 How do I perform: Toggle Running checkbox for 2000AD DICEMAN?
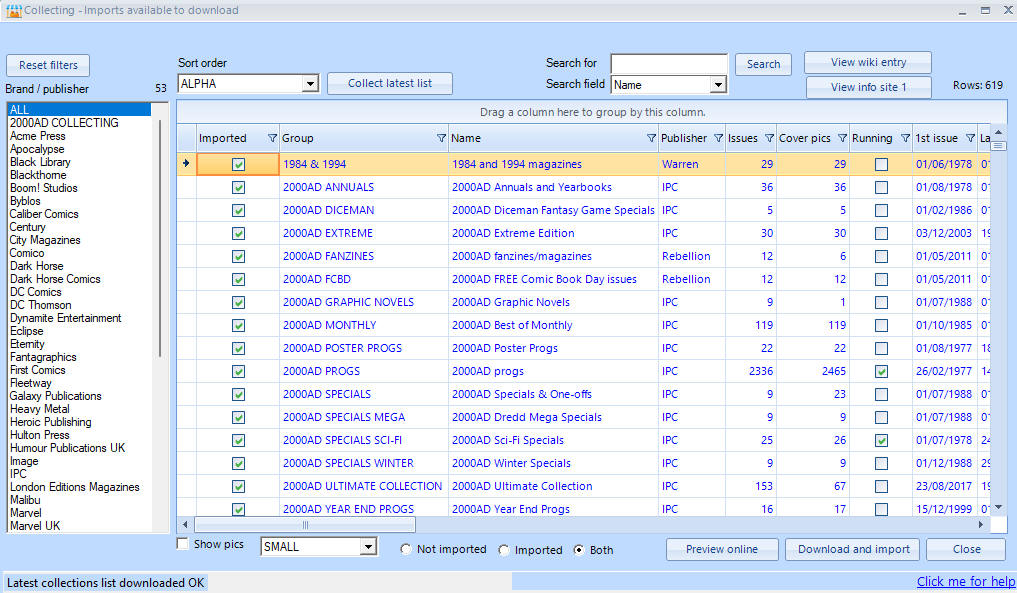881,211
